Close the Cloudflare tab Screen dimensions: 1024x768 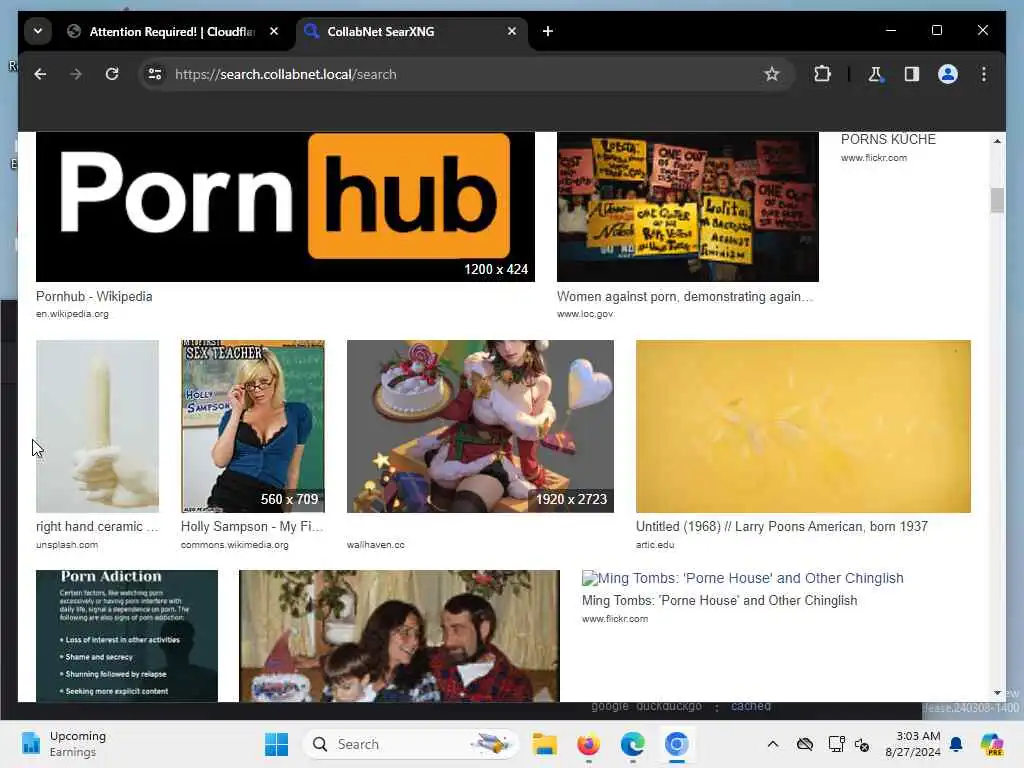(x=274, y=31)
